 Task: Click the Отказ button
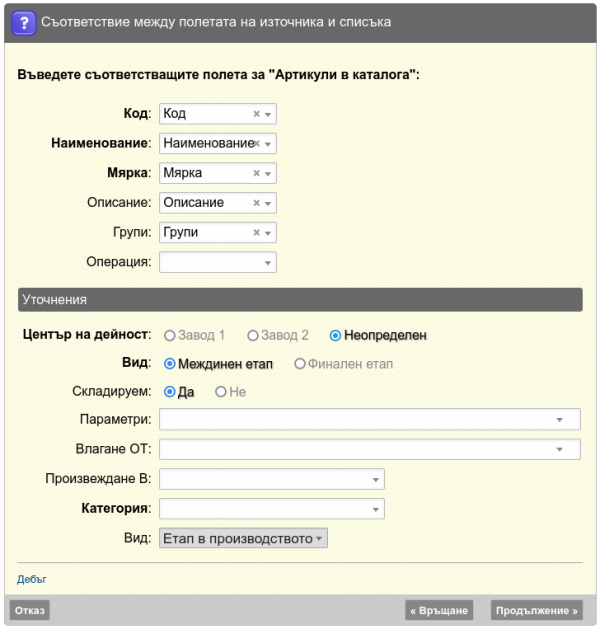(x=30, y=611)
